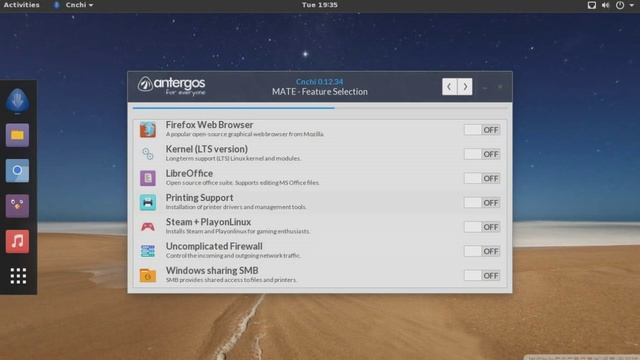
Task: Click the Windows sharing SMB folder icon
Action: (148, 276)
